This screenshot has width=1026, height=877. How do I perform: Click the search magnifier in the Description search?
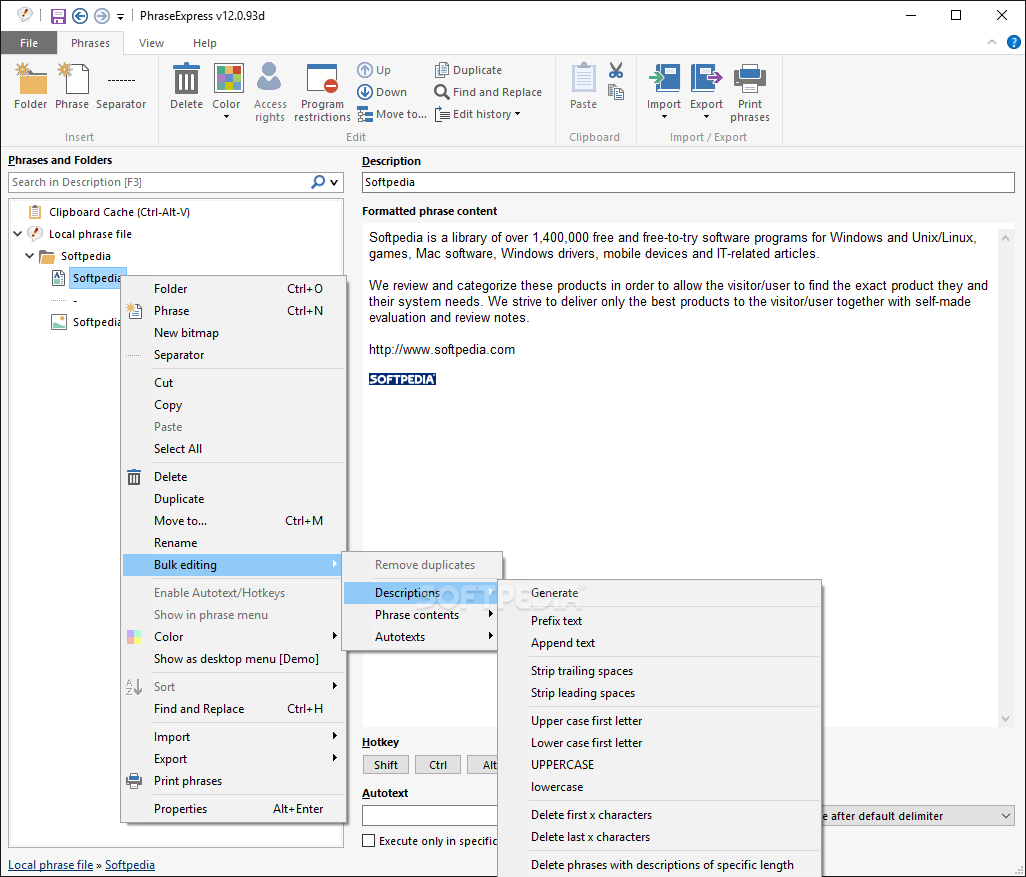click(318, 182)
